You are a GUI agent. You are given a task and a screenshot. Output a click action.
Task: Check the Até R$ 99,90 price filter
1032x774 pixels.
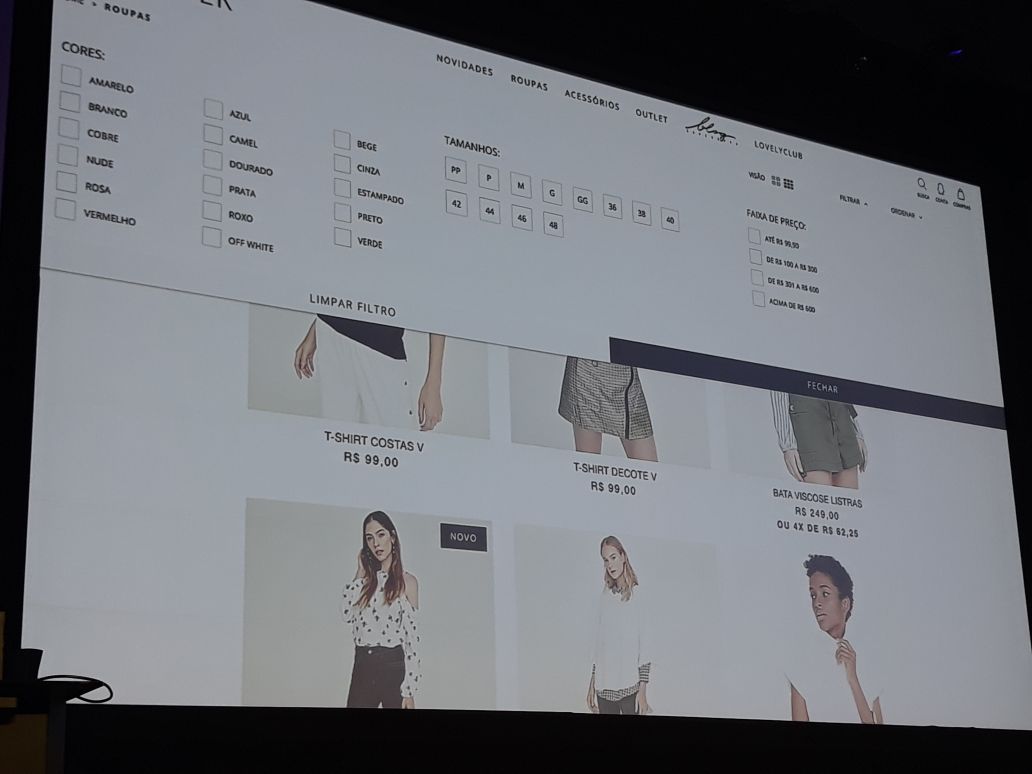click(754, 236)
